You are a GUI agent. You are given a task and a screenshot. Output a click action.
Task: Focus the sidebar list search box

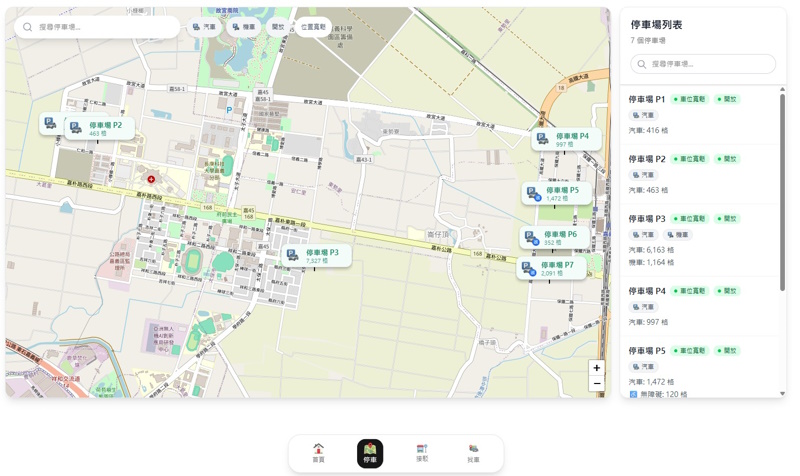point(703,64)
